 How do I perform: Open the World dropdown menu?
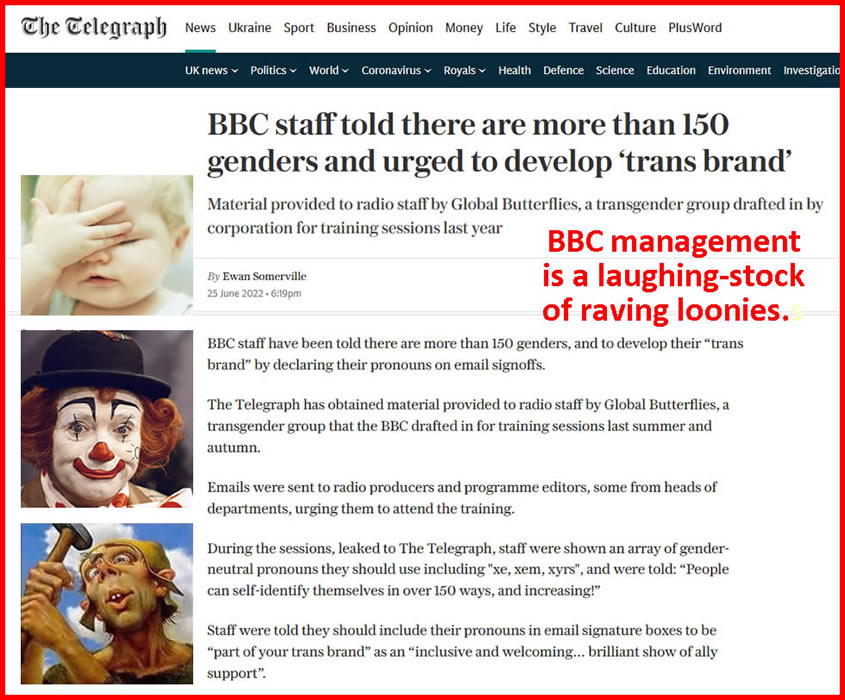pyautogui.click(x=329, y=71)
